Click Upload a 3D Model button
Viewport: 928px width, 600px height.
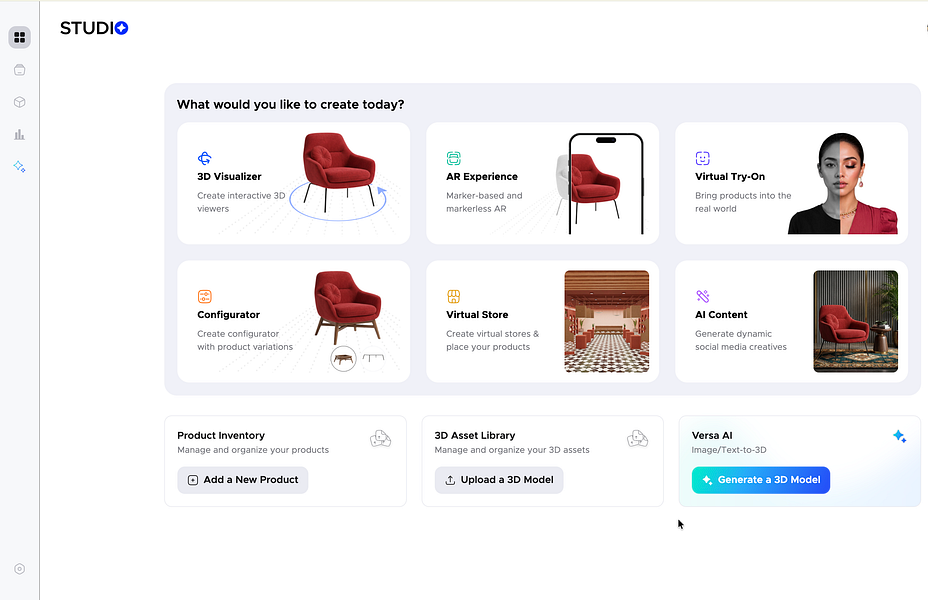(499, 480)
